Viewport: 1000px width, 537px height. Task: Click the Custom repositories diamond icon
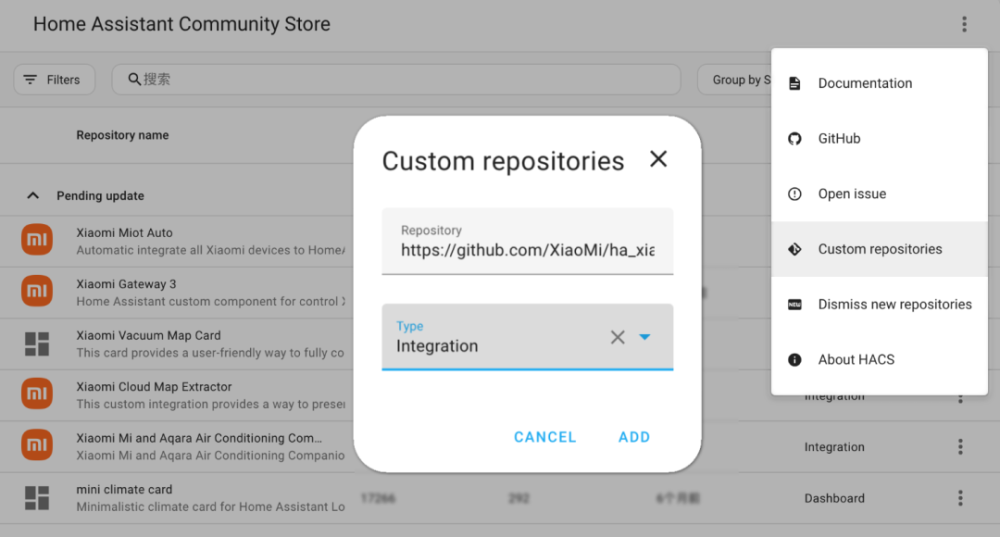pyautogui.click(x=794, y=249)
